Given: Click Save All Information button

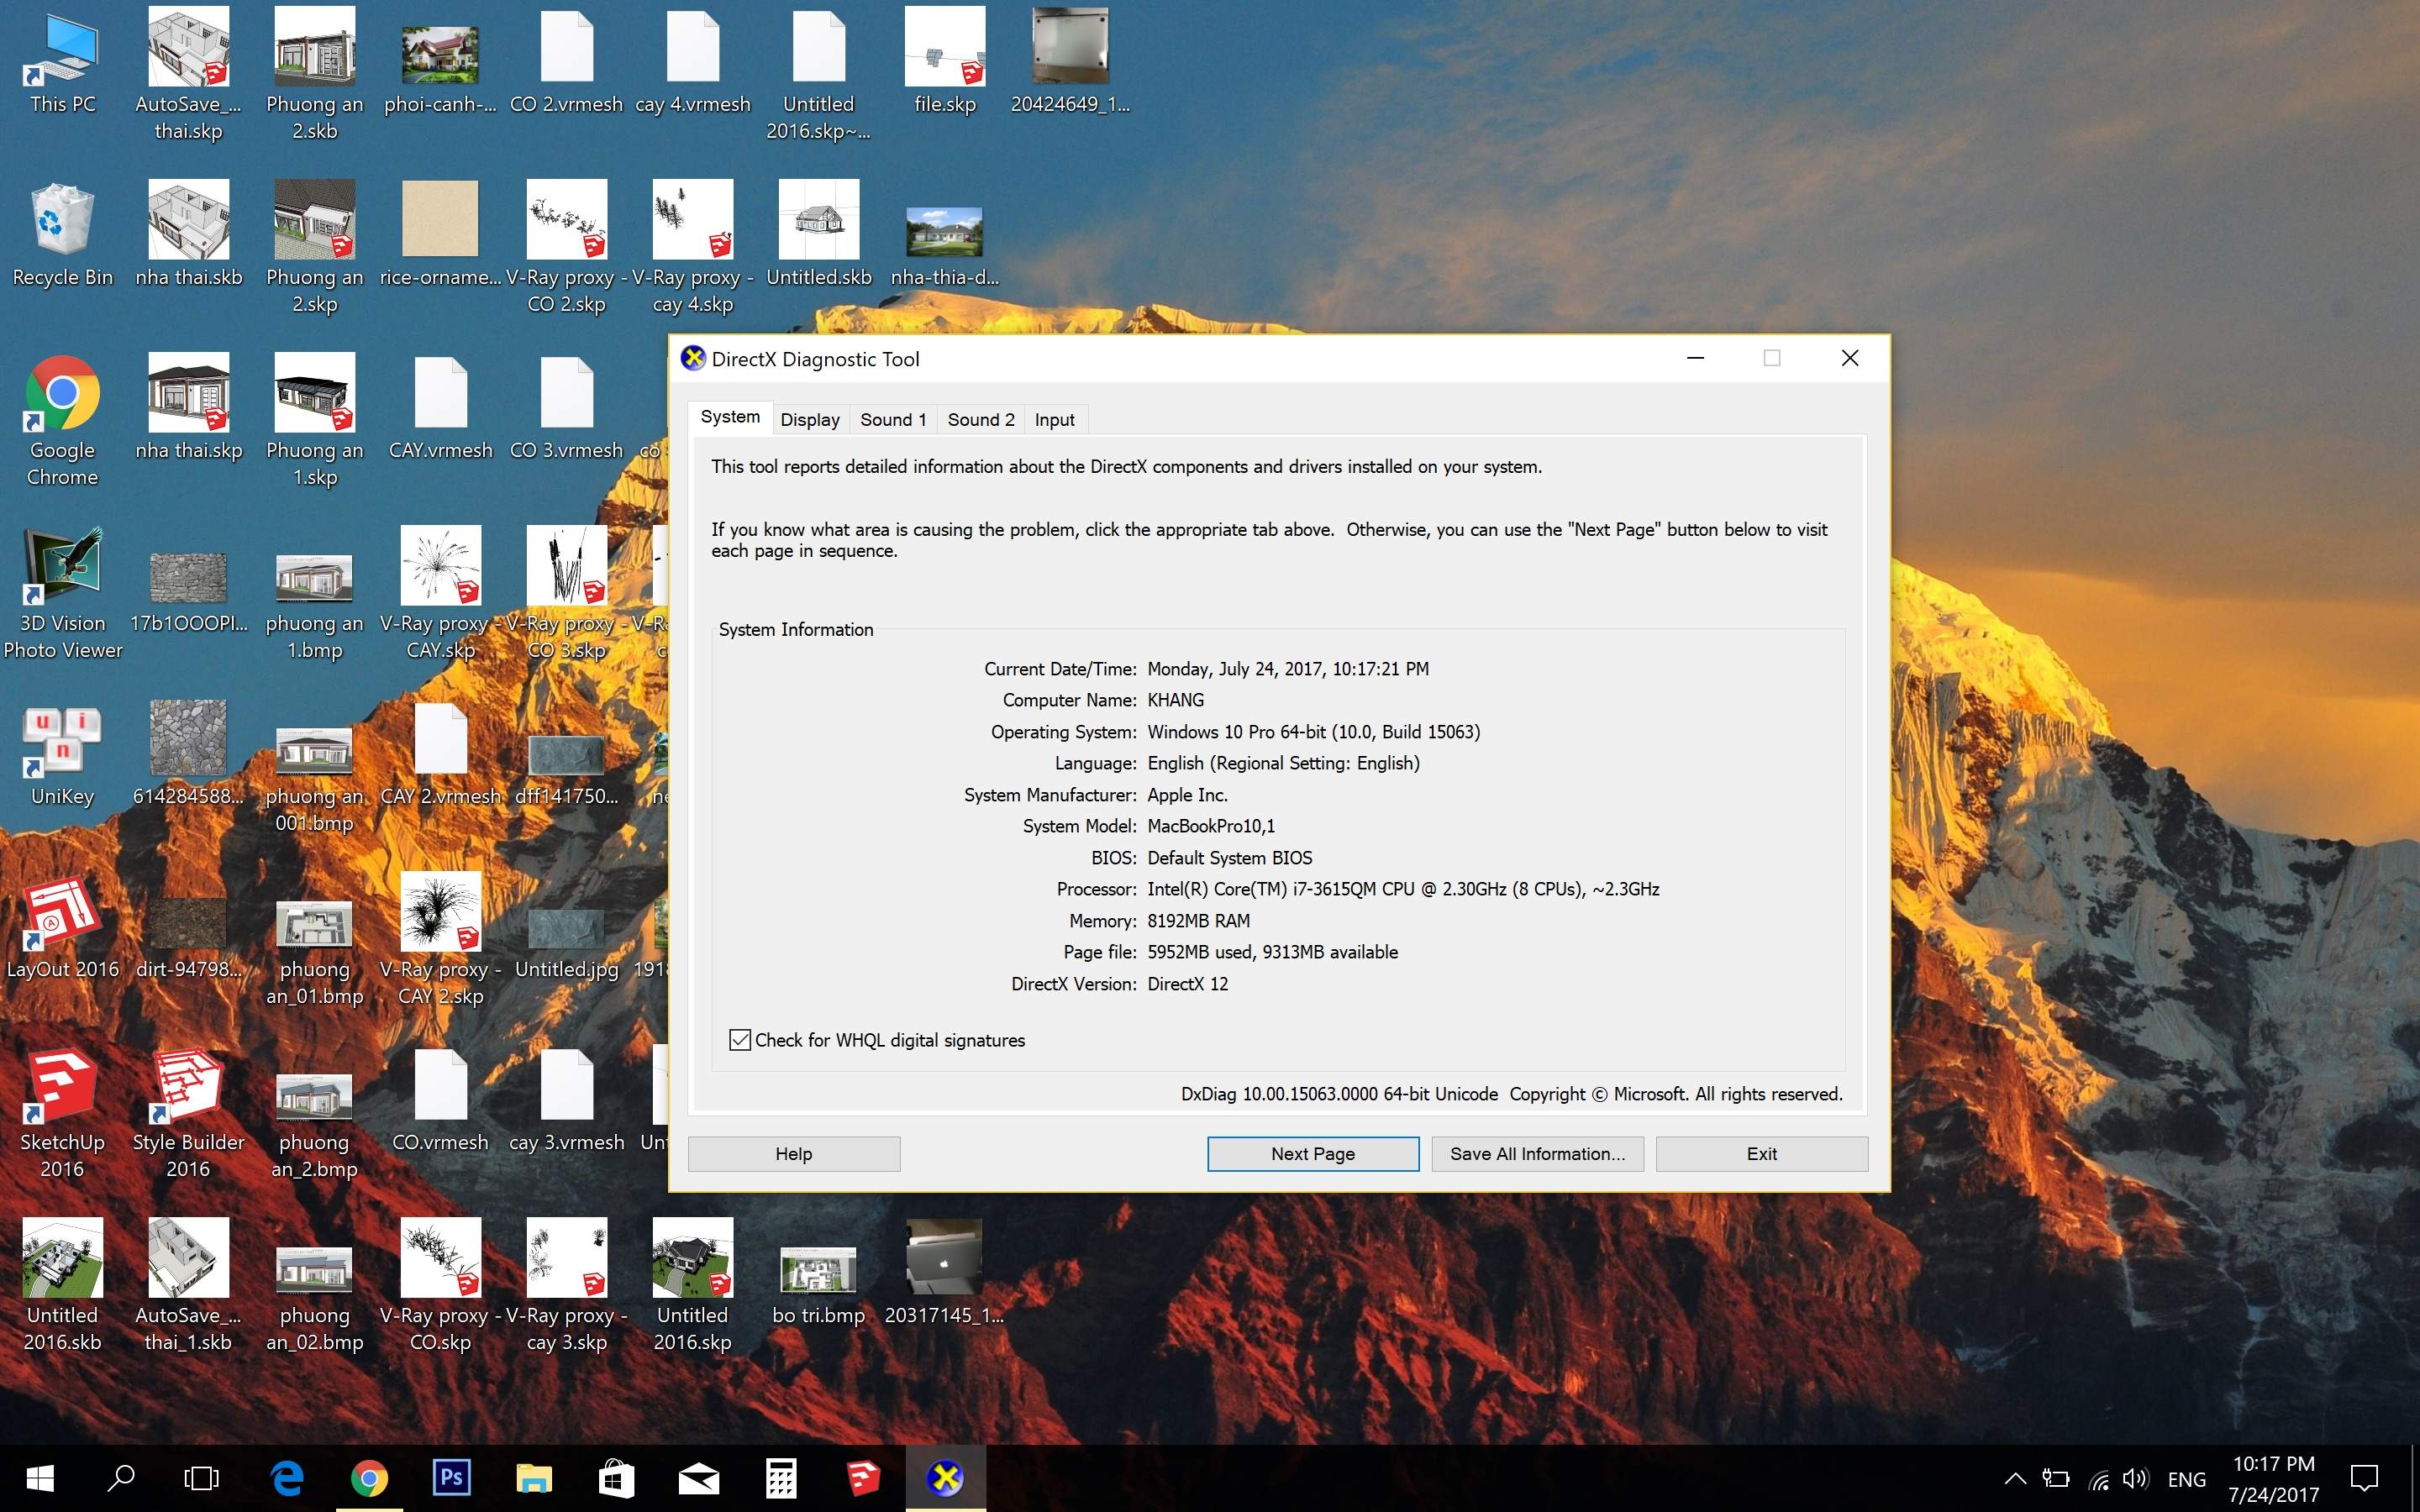Looking at the screenshot, I should 1537,1154.
